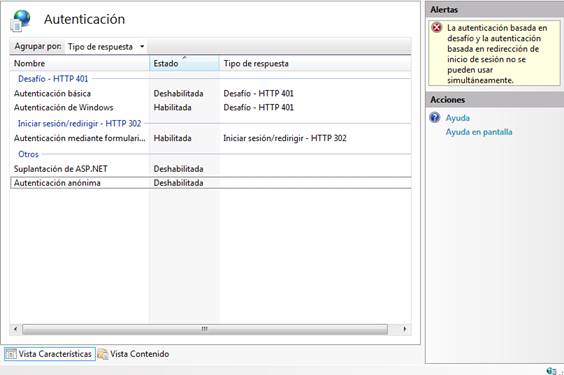This screenshot has width=564, height=375.
Task: Open the Agrupar por dropdown
Action: pos(106,47)
